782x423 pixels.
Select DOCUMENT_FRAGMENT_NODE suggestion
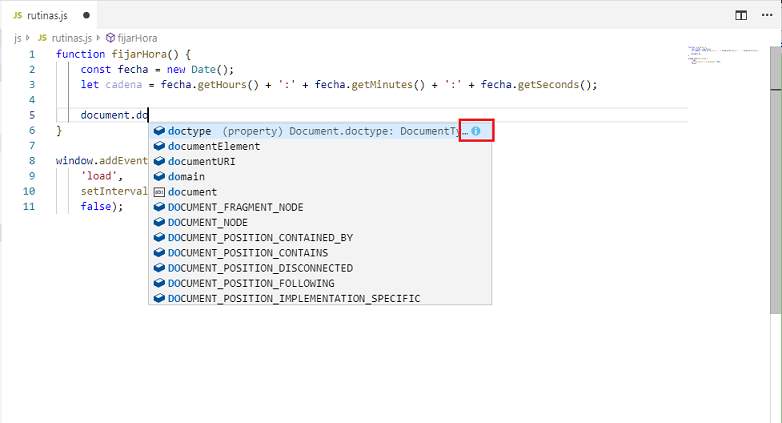(x=320, y=207)
